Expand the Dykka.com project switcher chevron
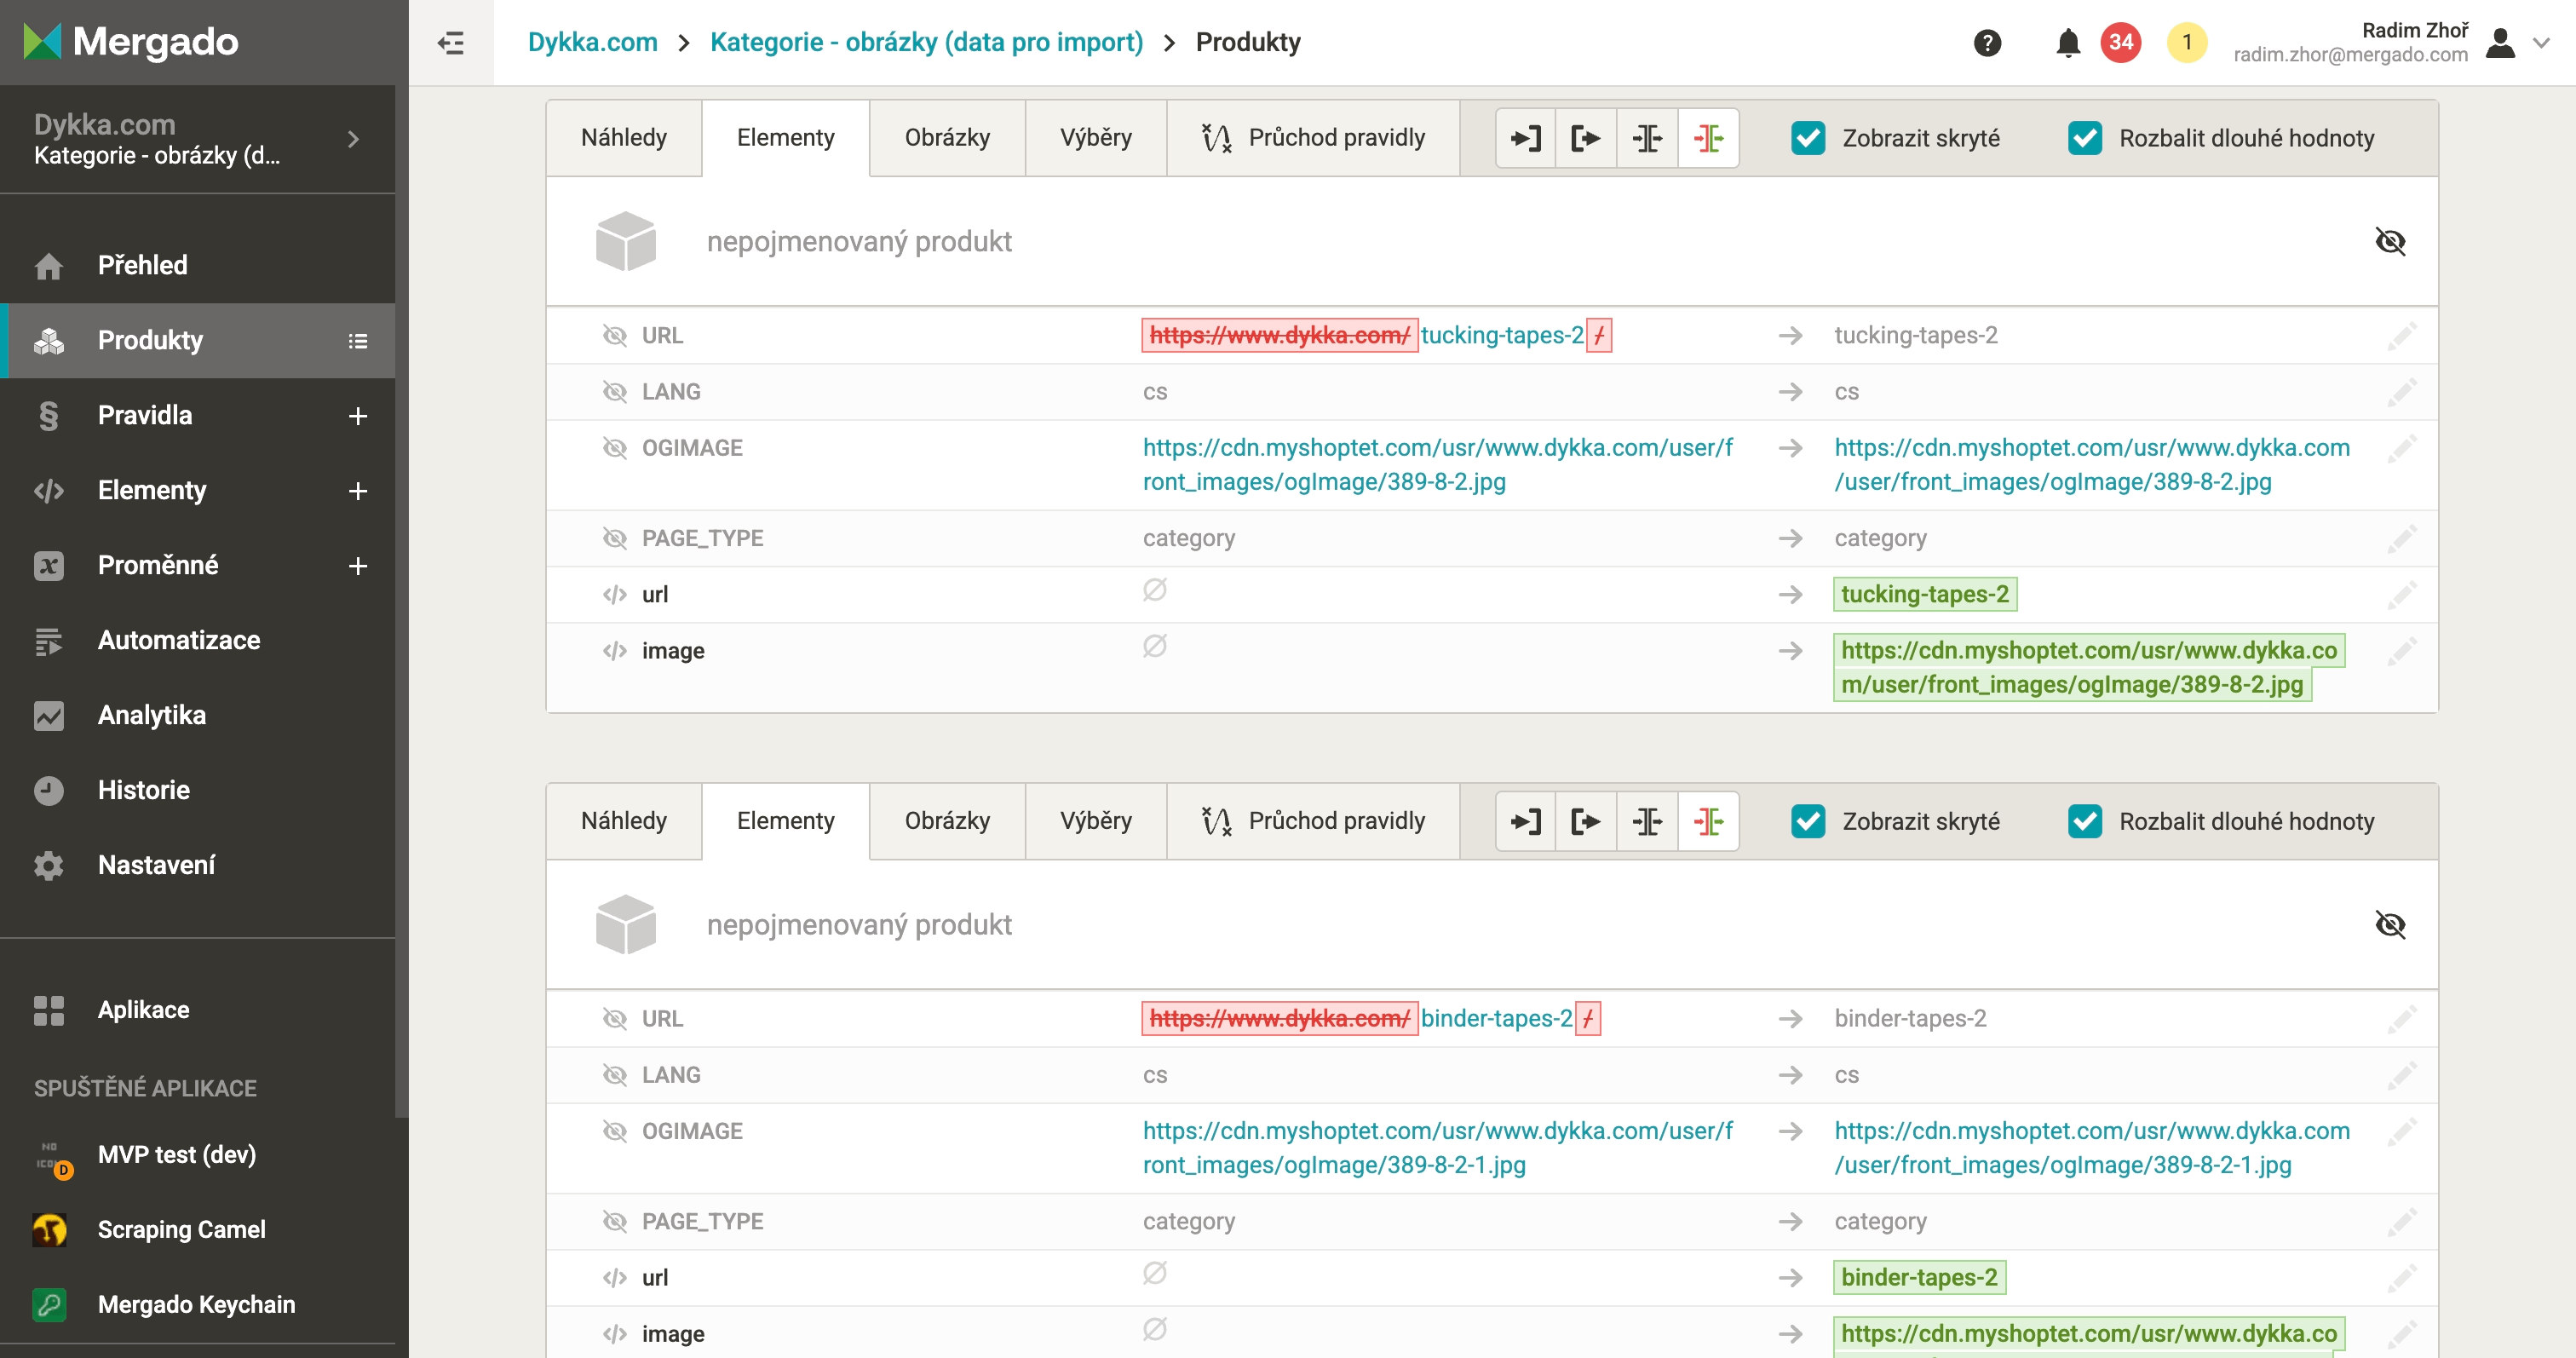2576x1358 pixels. [353, 139]
